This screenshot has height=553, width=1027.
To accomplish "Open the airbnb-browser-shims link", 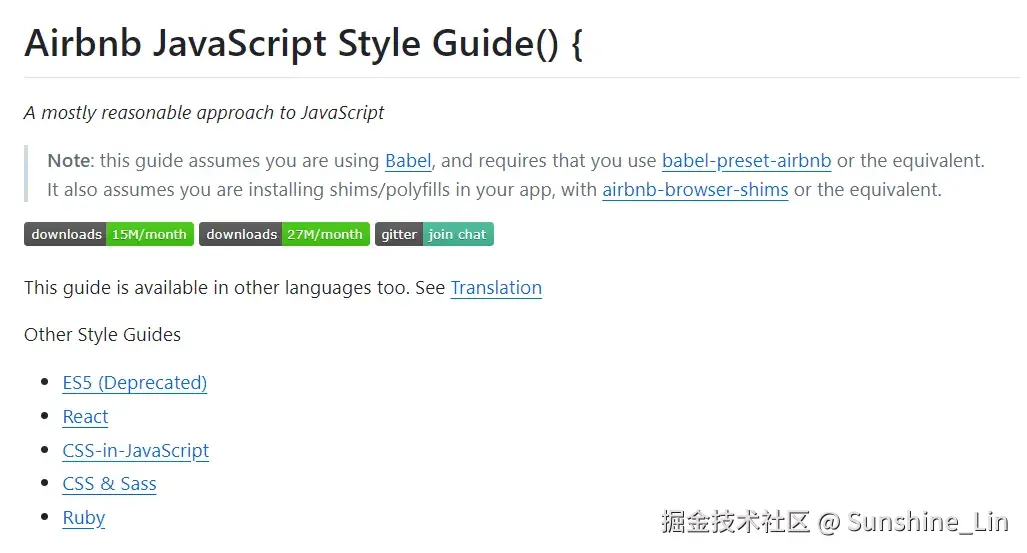I will 695,189.
